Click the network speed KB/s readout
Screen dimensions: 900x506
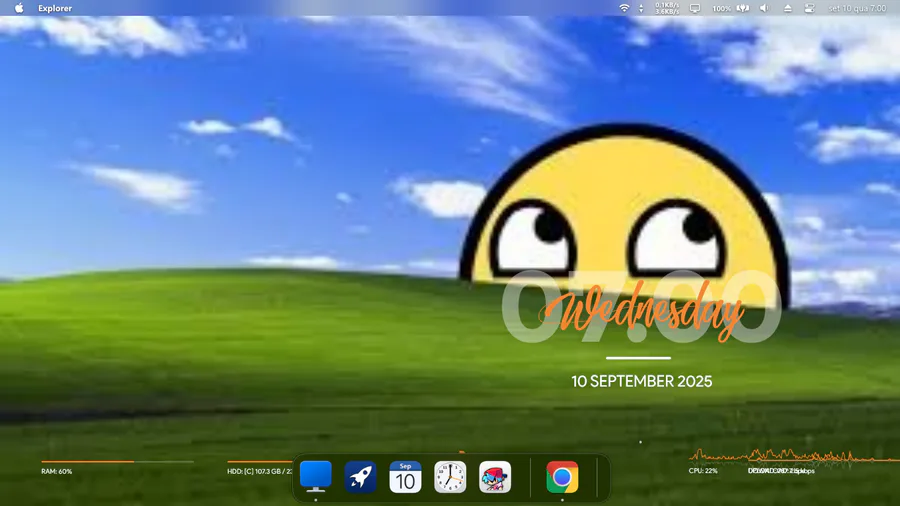(667, 8)
